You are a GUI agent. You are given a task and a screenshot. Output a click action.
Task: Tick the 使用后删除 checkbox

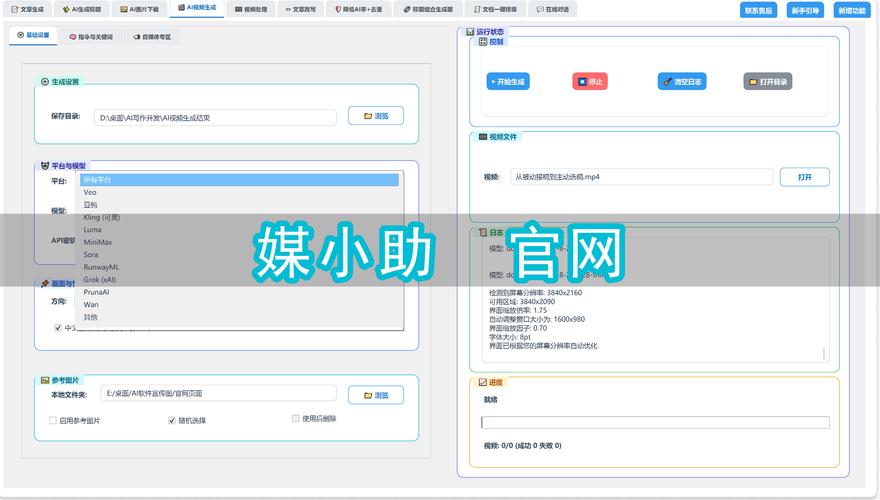click(295, 419)
